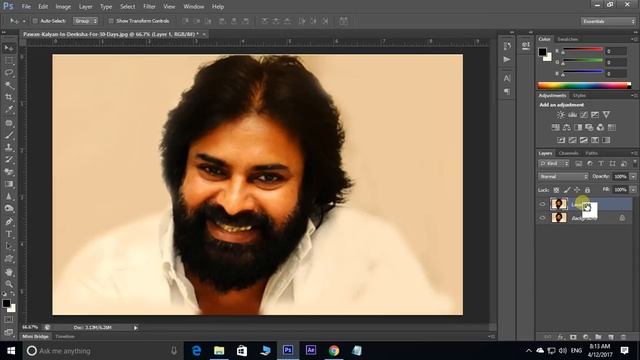
Task: Switch to the Swatches tab
Action: pos(567,39)
